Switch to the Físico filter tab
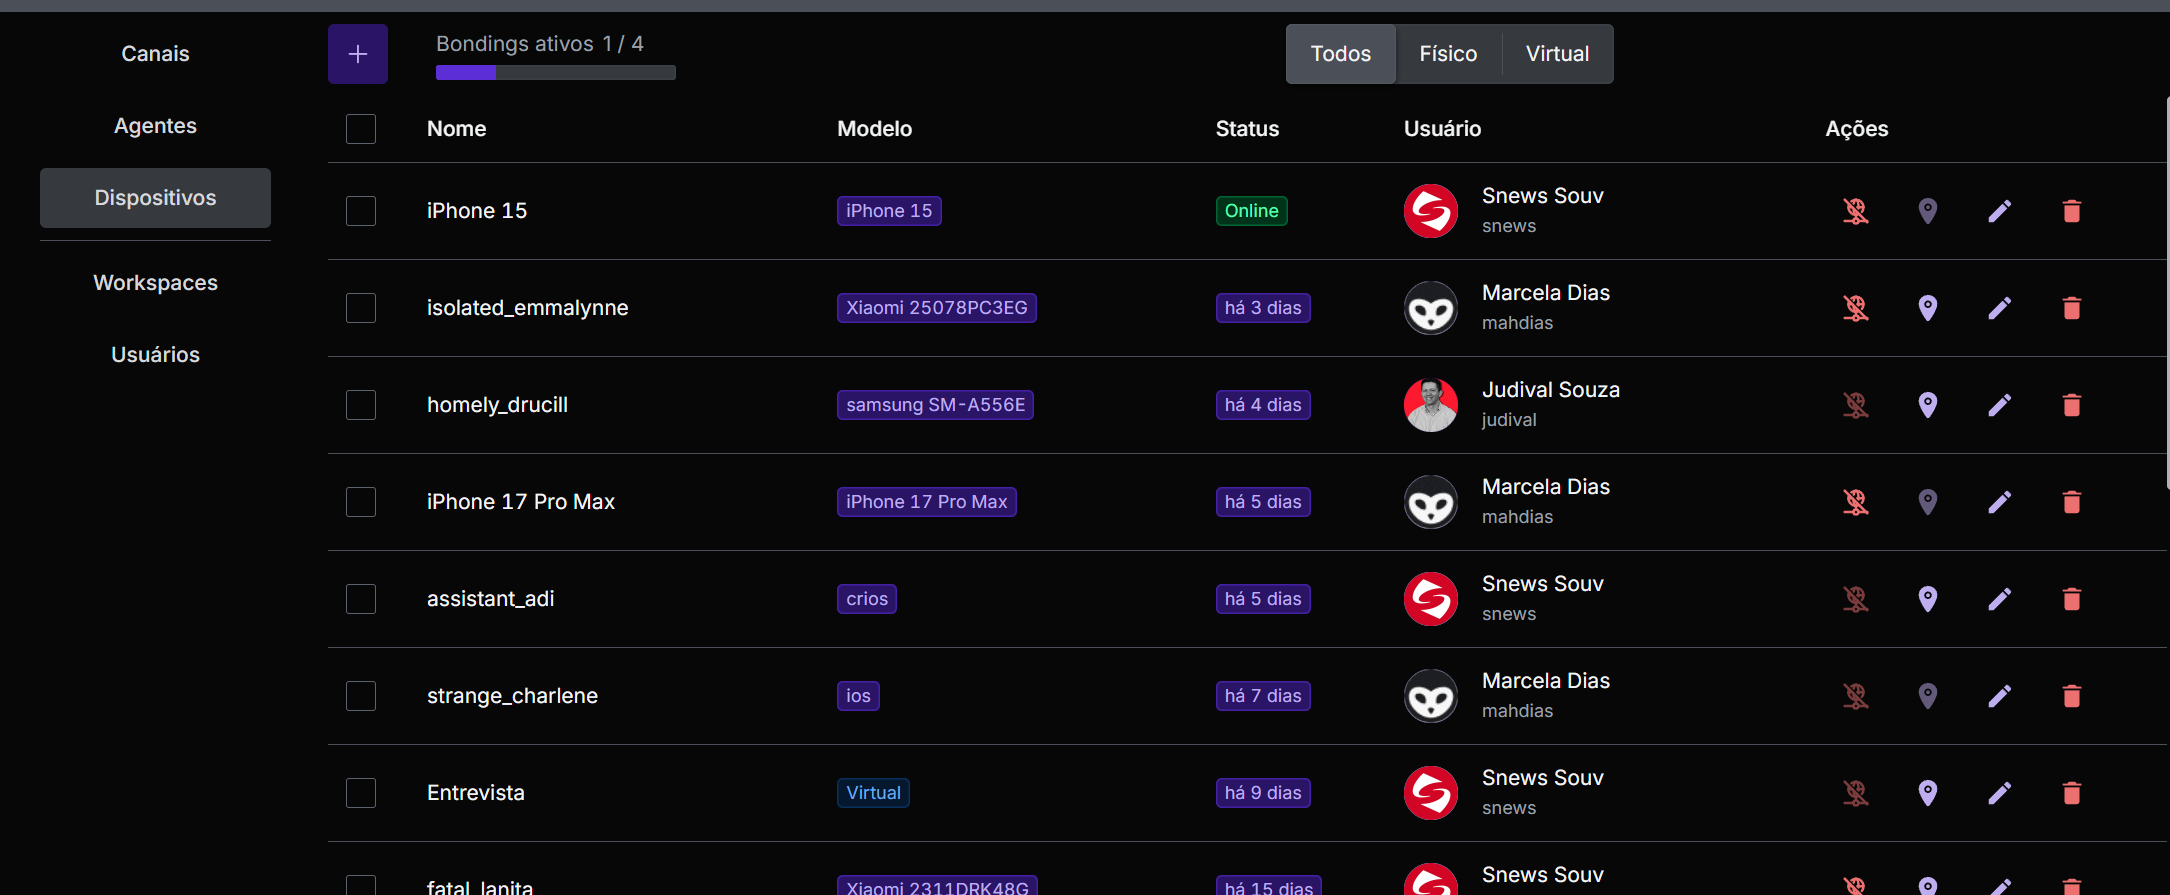2170x895 pixels. tap(1448, 54)
